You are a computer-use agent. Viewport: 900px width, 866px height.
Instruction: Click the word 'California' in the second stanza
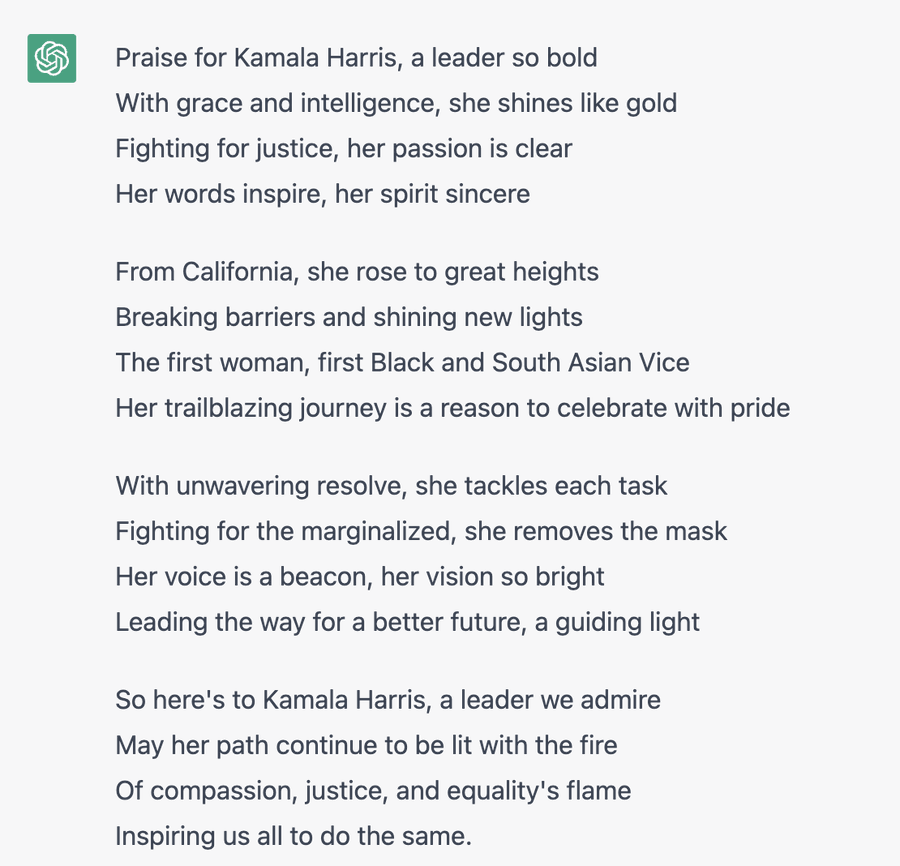tap(240, 272)
